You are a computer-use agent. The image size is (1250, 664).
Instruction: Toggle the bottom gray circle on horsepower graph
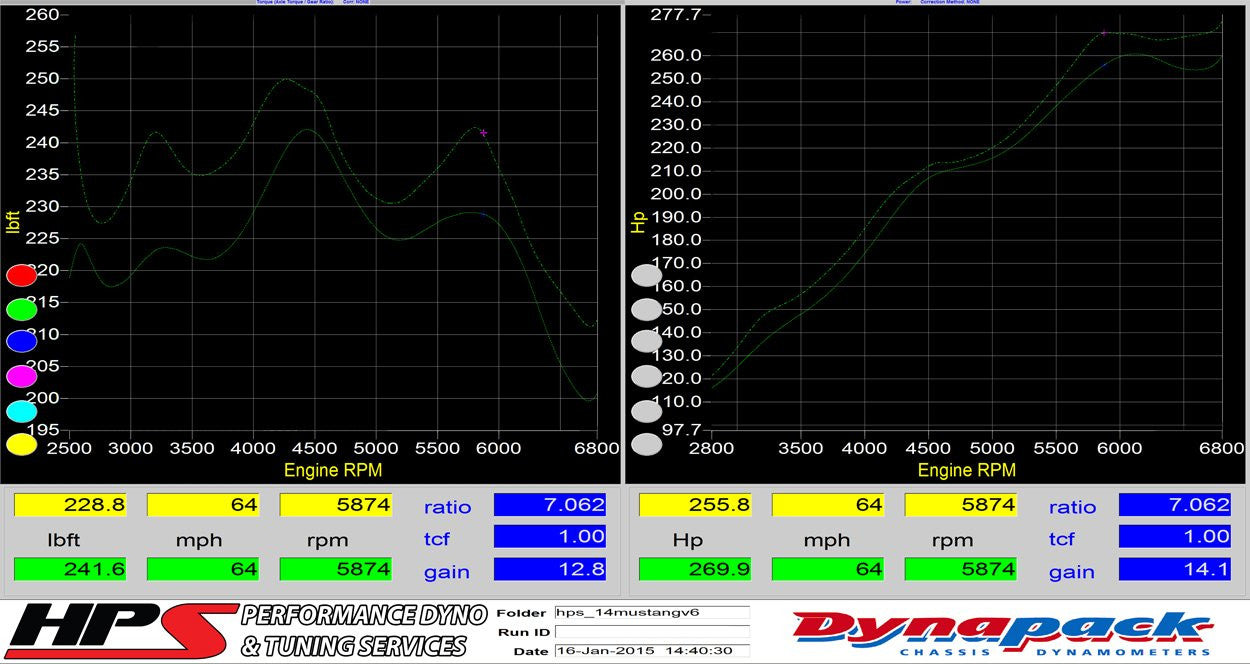pyautogui.click(x=647, y=445)
